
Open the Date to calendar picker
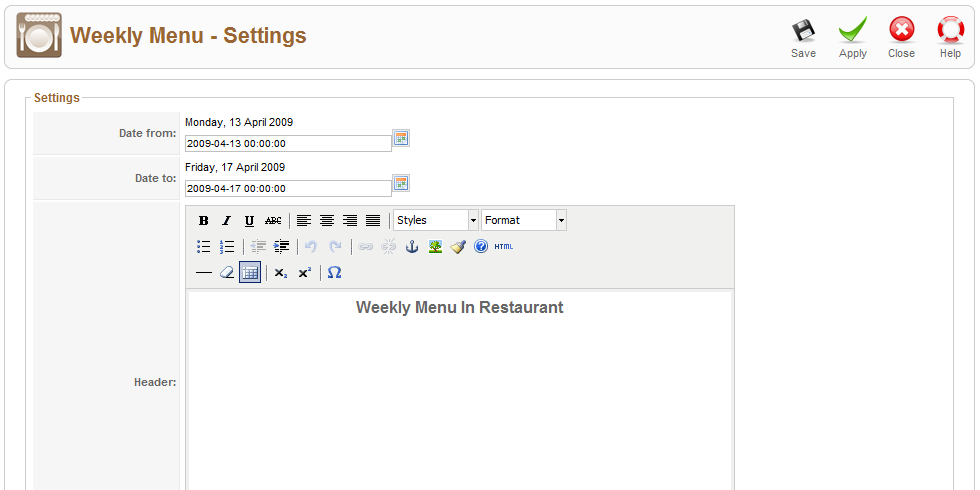[x=401, y=183]
